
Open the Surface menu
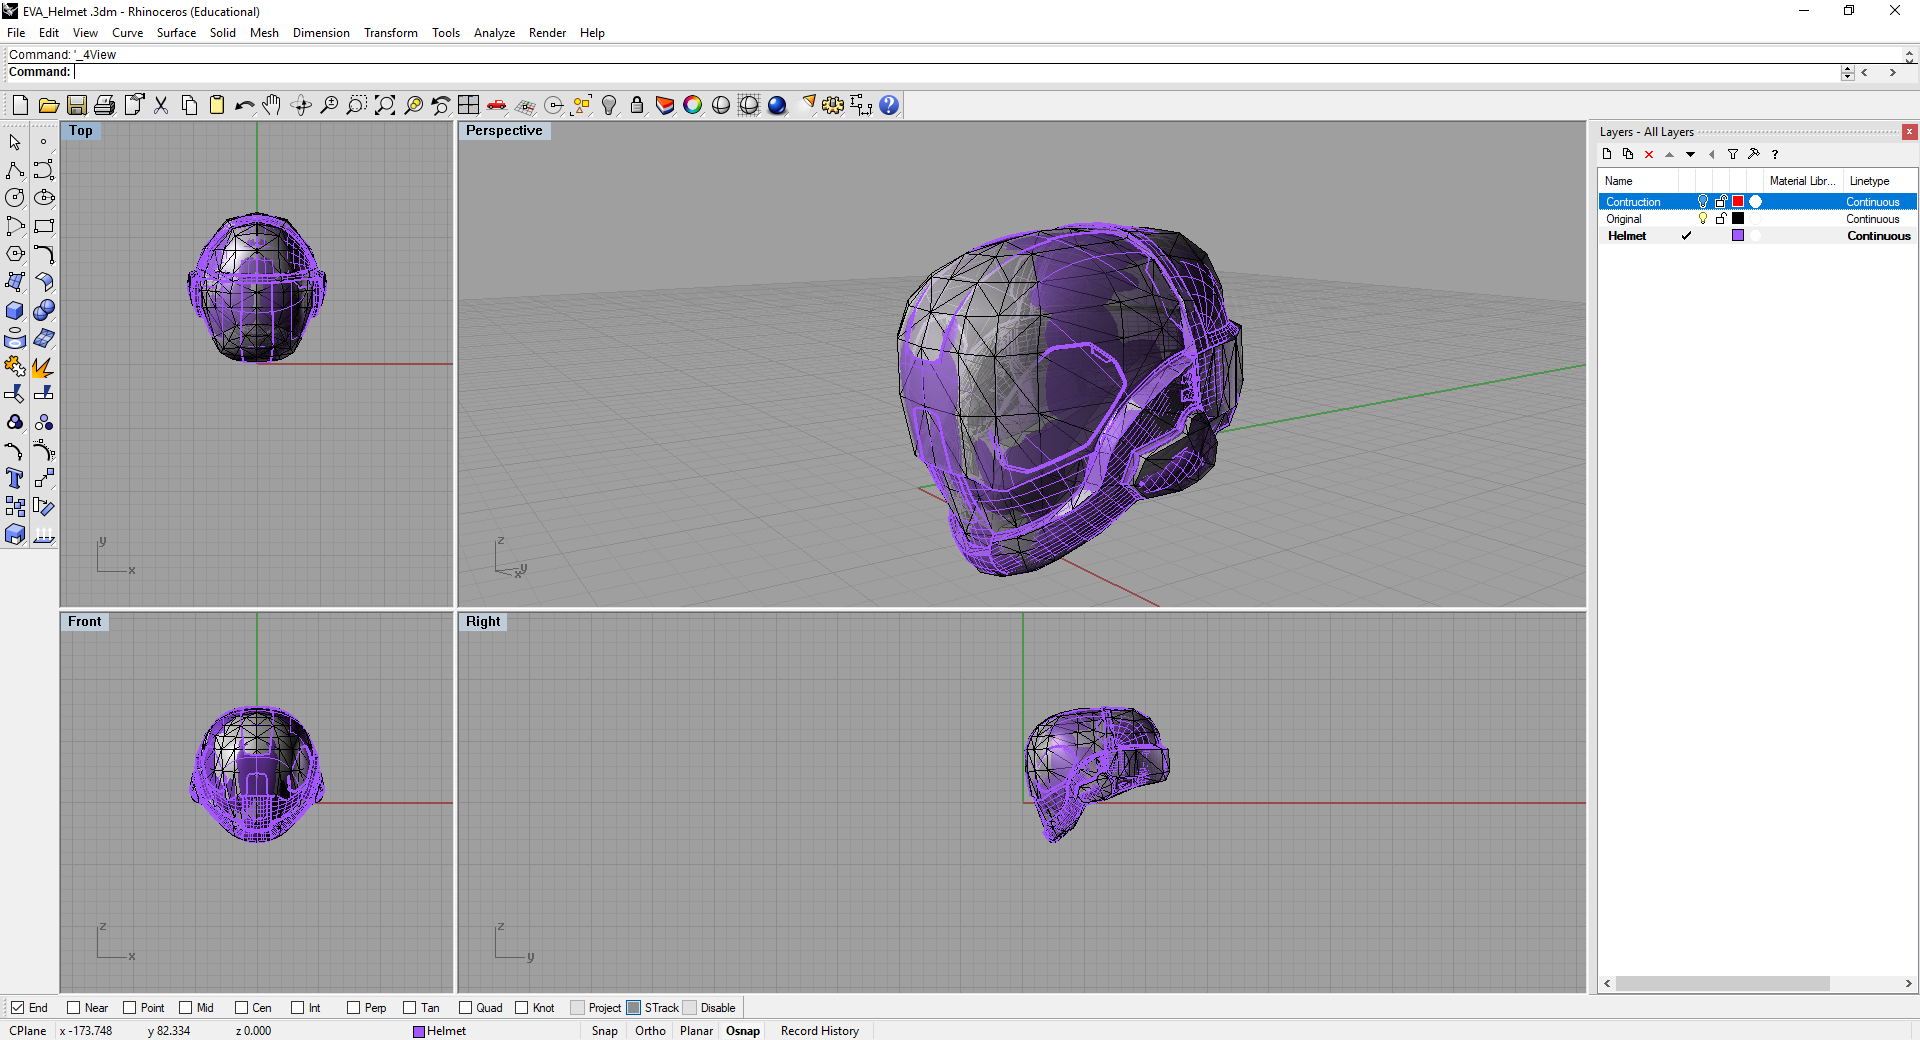(x=176, y=33)
